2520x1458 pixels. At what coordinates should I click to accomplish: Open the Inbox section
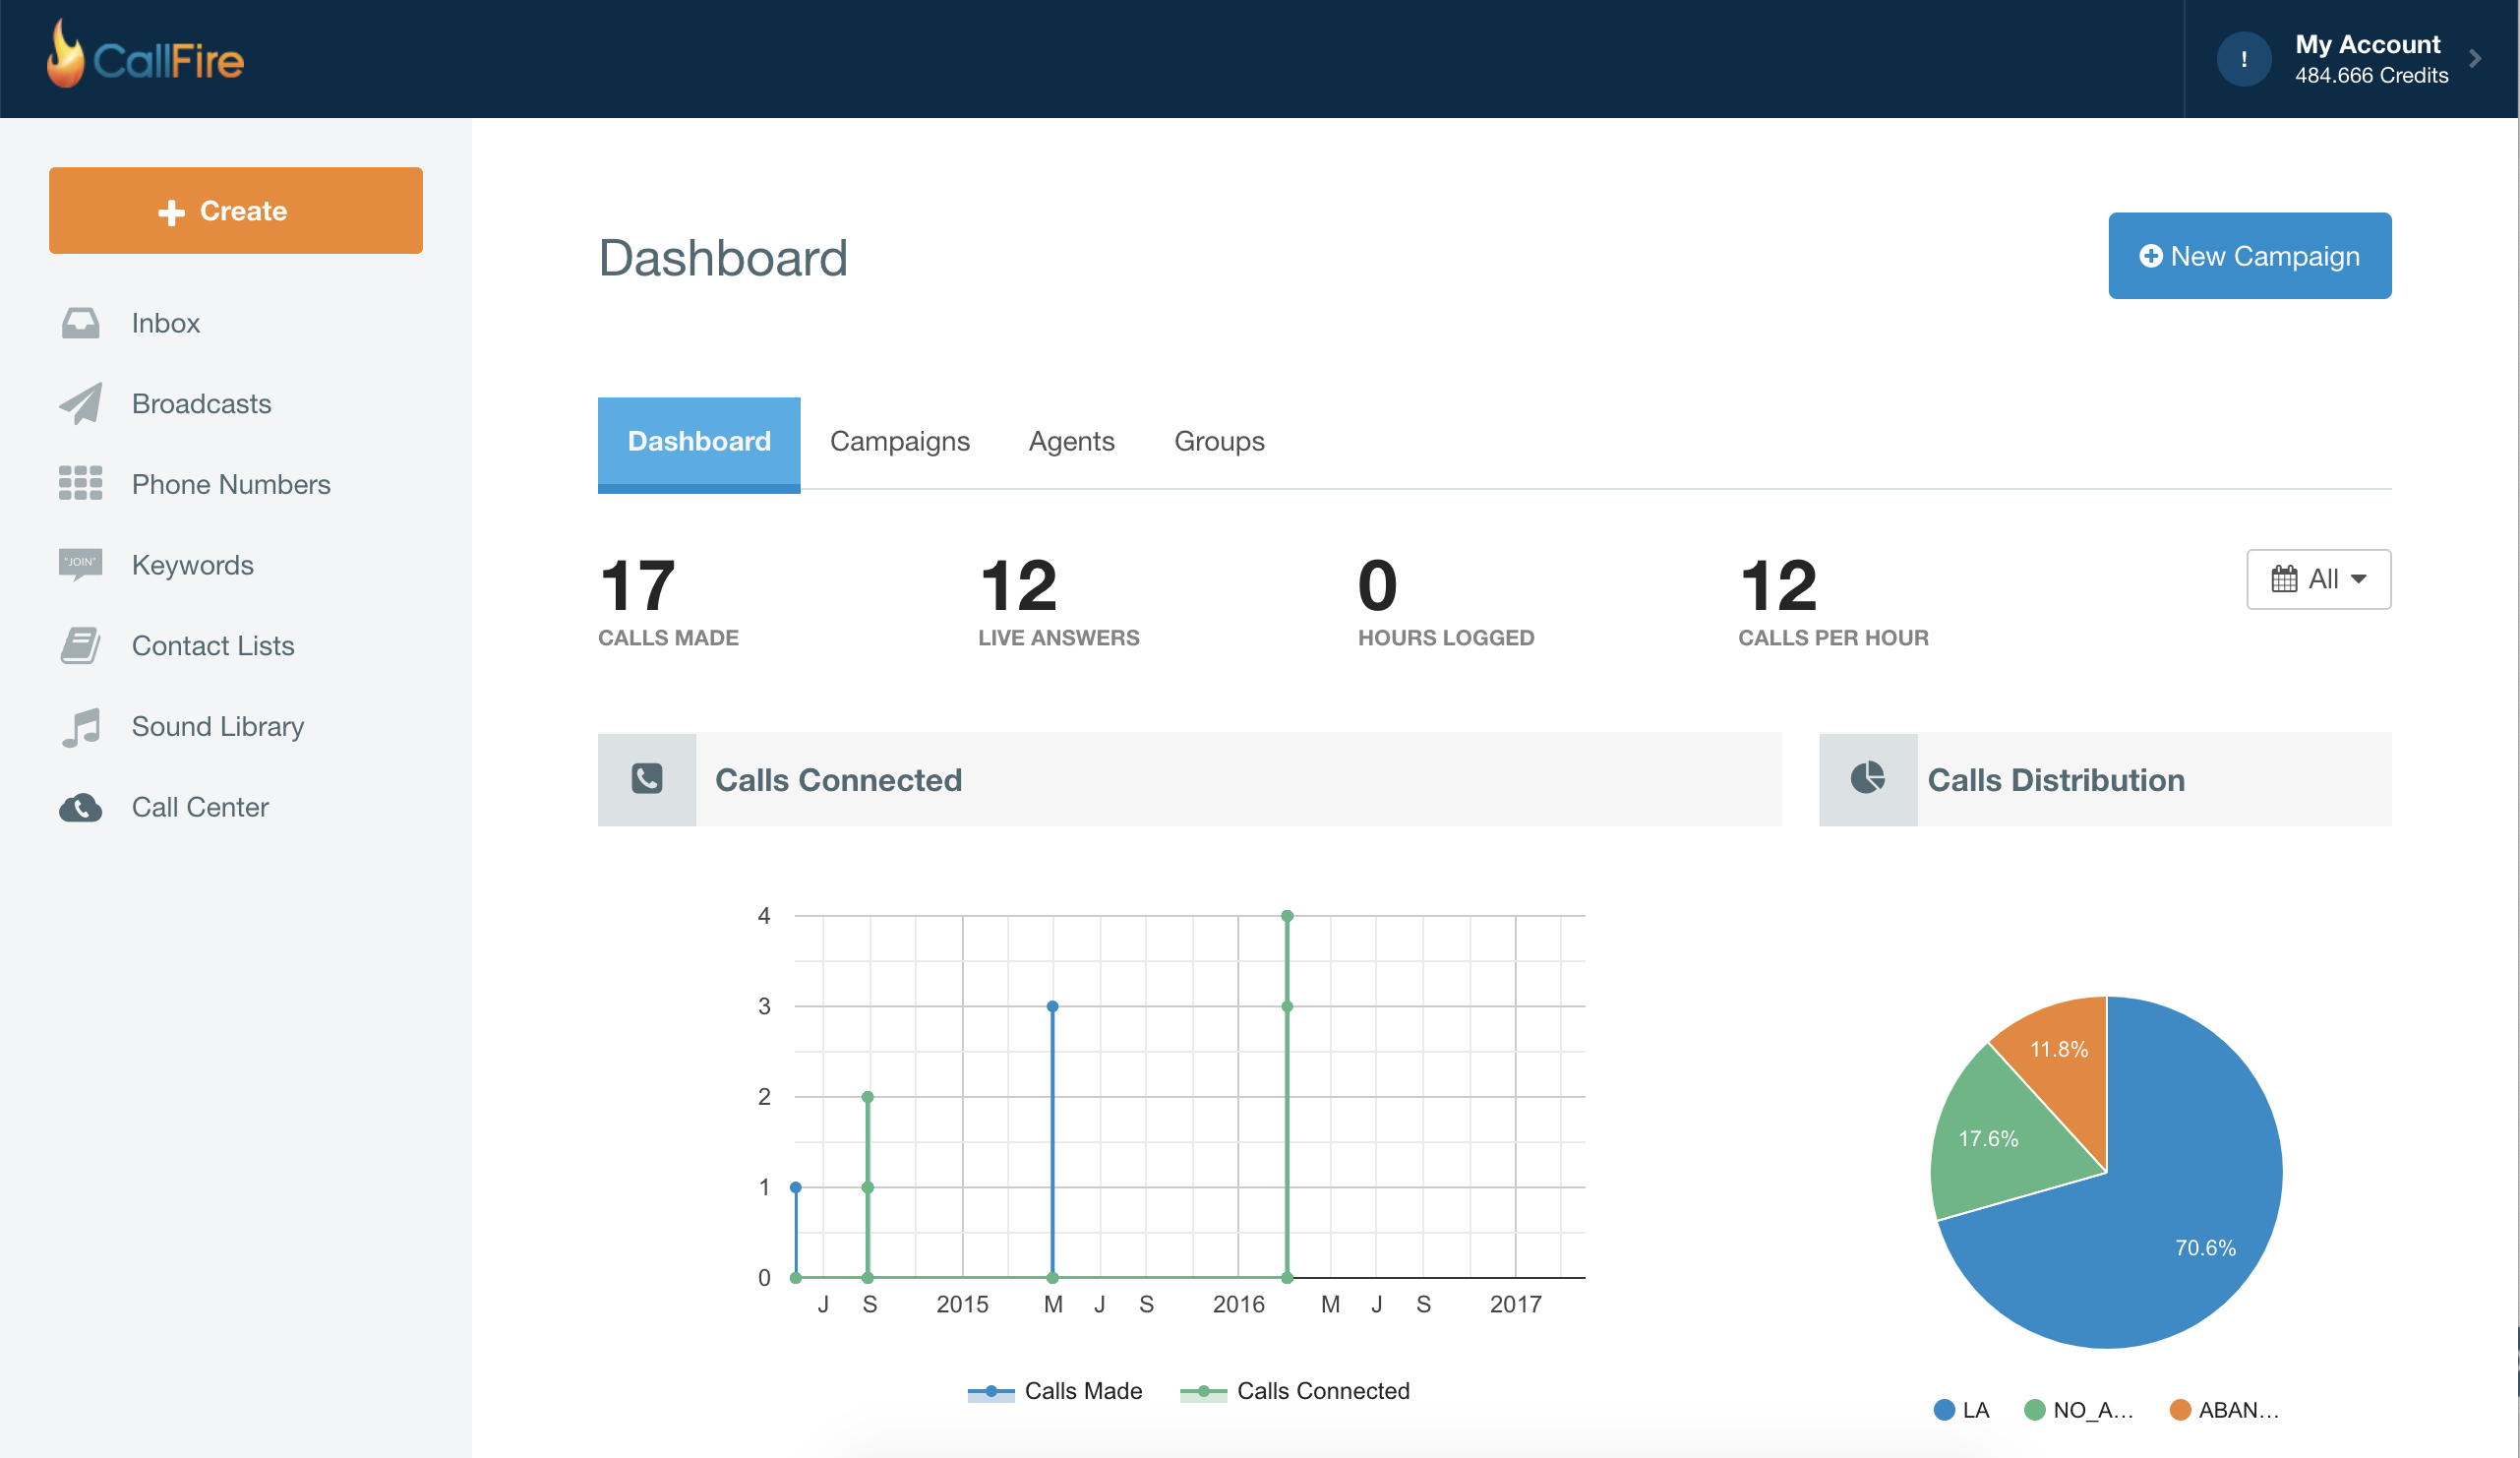click(165, 322)
